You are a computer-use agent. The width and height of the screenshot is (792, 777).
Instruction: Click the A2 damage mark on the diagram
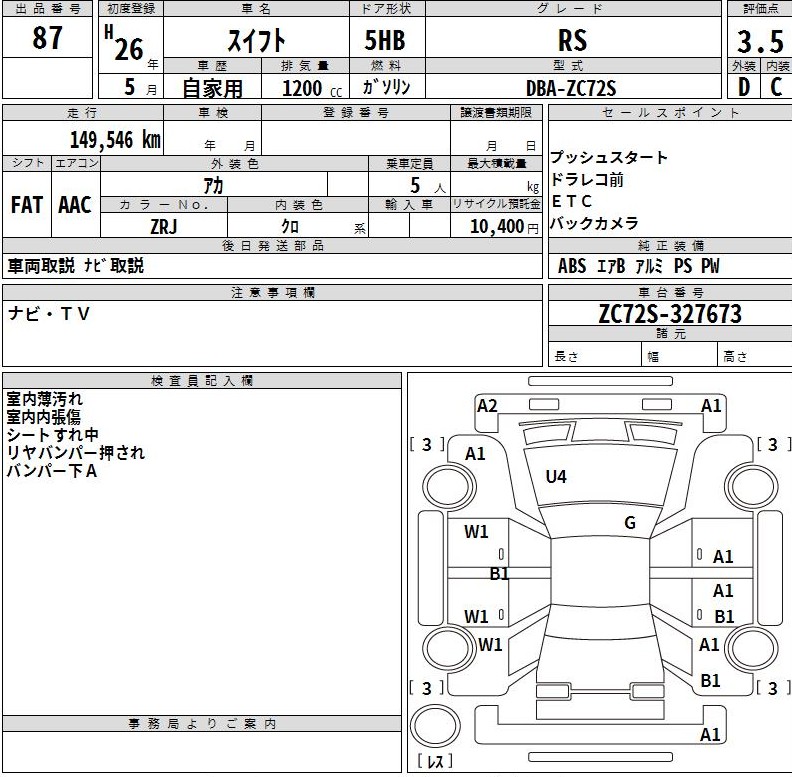[487, 406]
